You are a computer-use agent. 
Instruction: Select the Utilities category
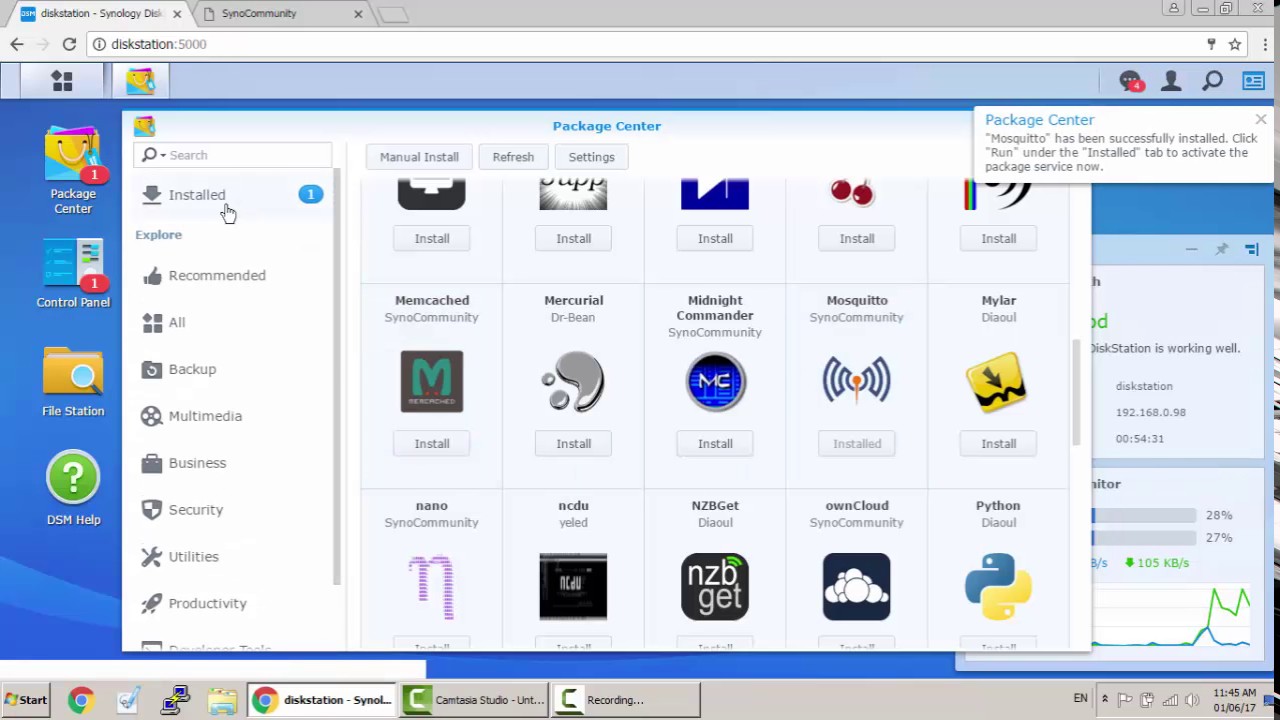pyautogui.click(x=233, y=556)
